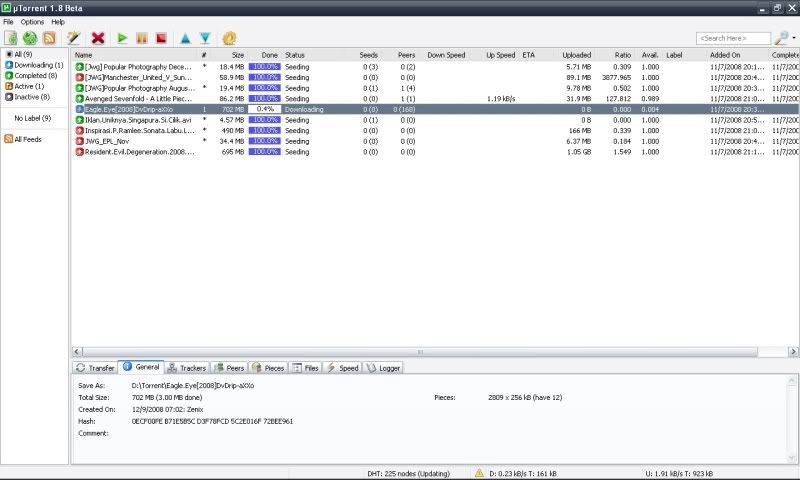Viewport: 800px width, 480px height.
Task: Click the yellow warning icon in status bar
Action: [x=479, y=473]
